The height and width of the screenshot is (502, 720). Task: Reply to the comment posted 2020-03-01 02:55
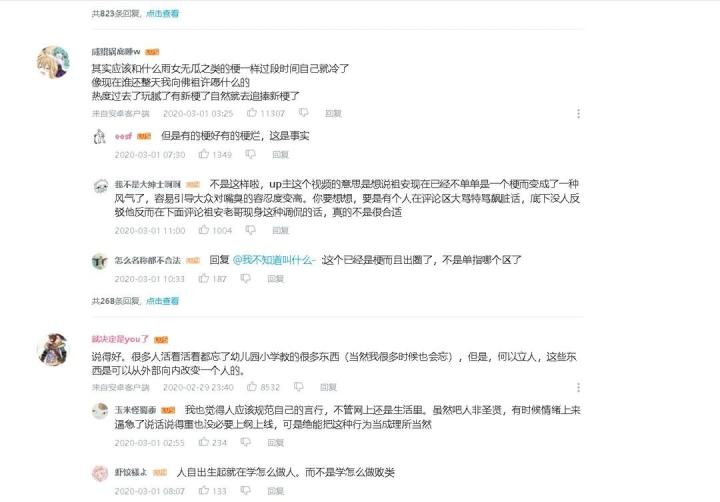[x=276, y=442]
